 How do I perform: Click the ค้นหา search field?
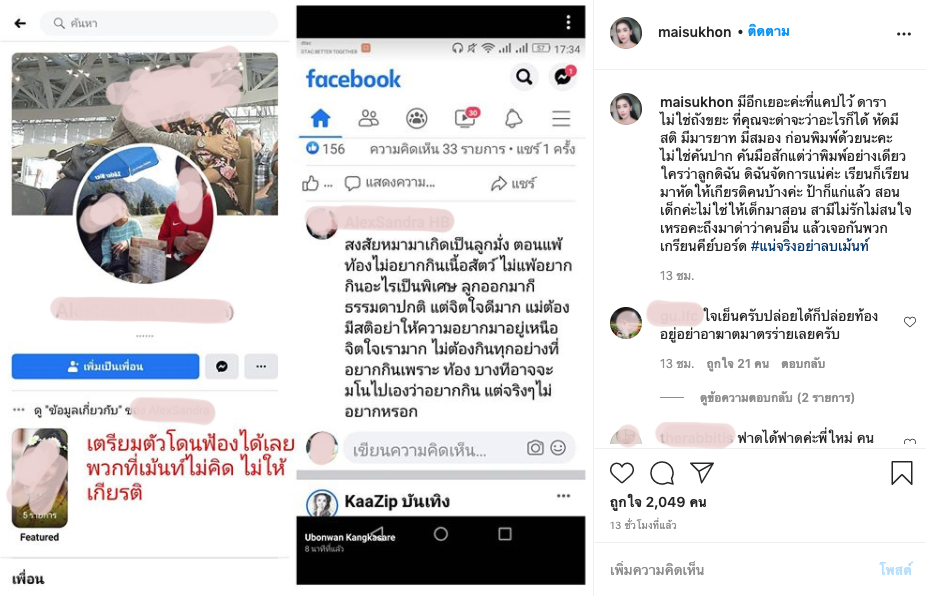point(158,23)
